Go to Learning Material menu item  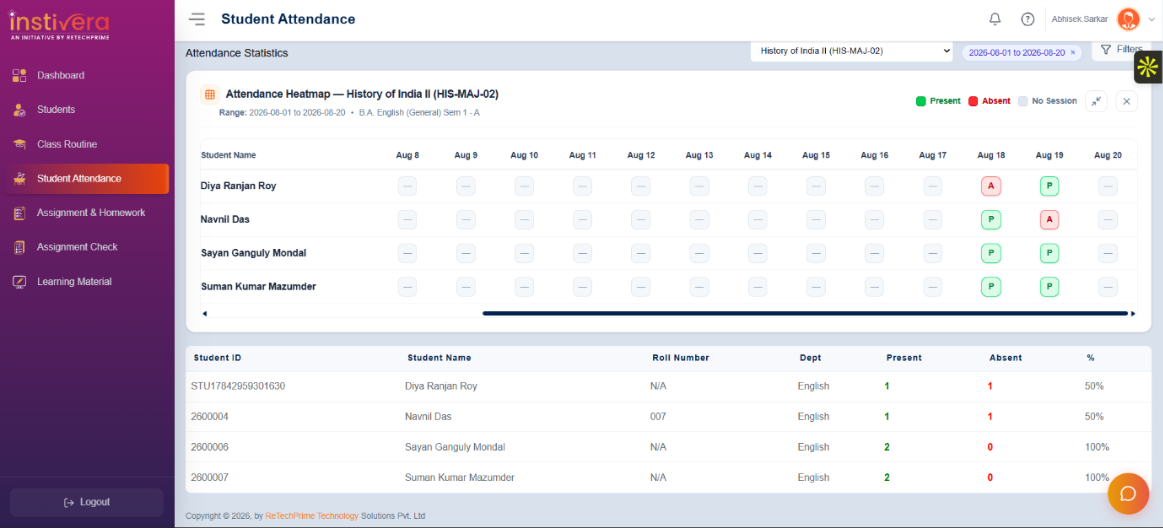(74, 282)
